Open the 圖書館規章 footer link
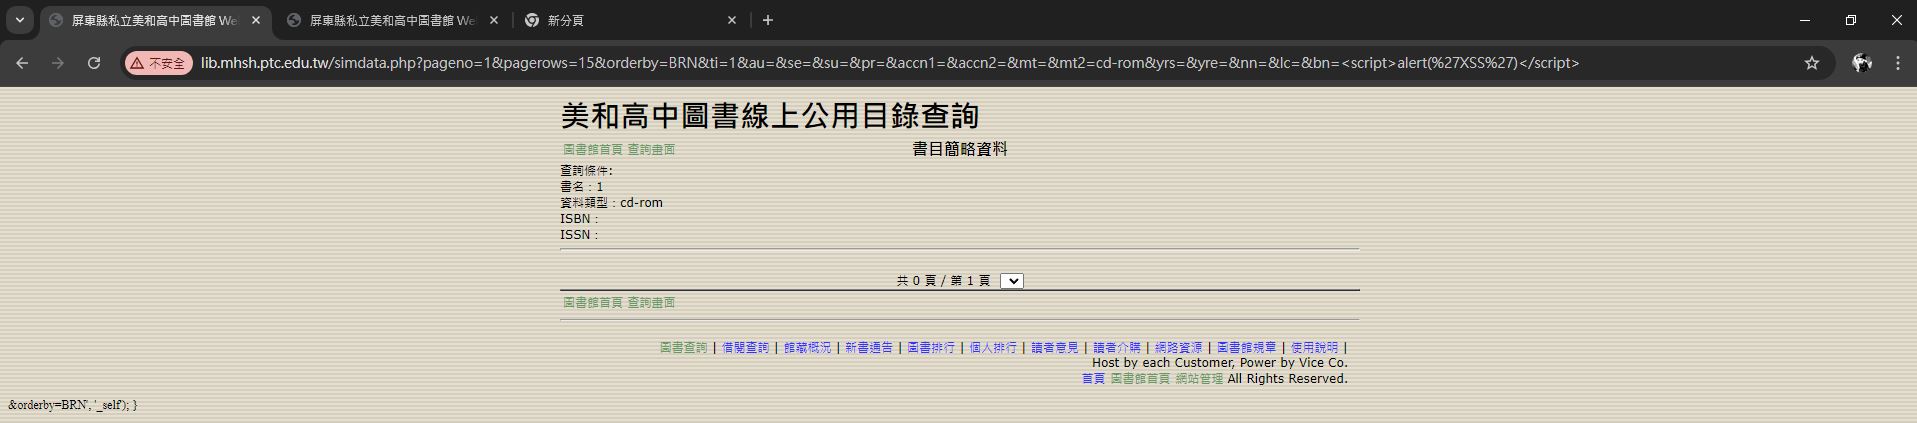This screenshot has height=423, width=1917. tap(1246, 348)
